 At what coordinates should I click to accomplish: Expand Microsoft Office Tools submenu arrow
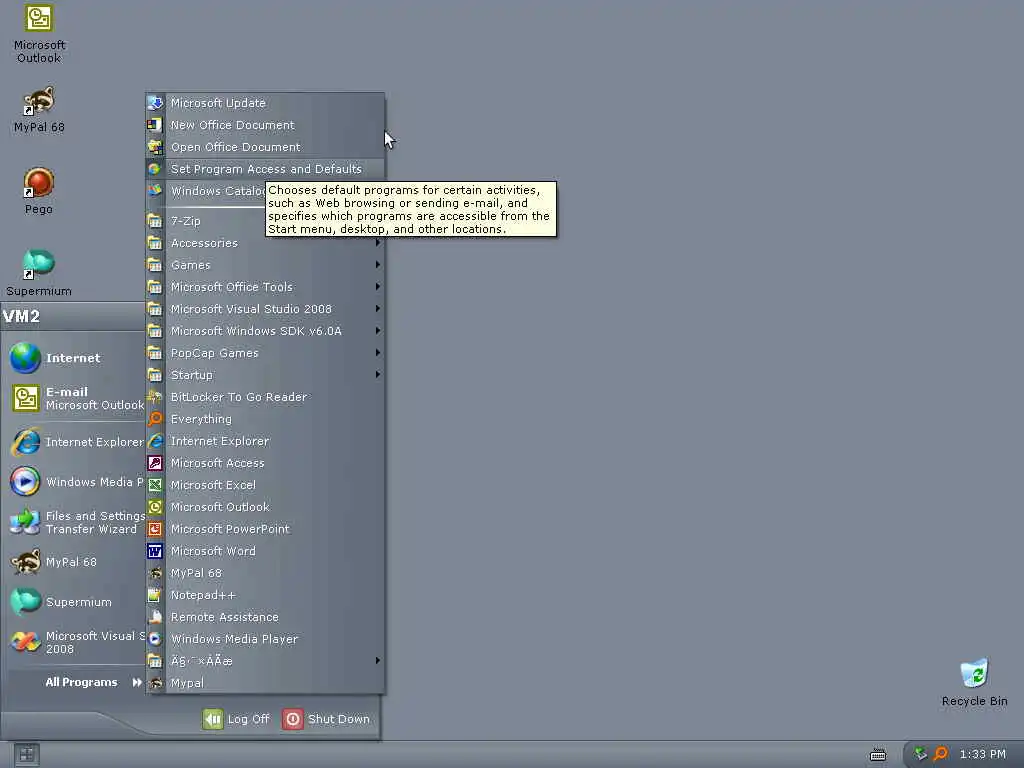(x=377, y=287)
